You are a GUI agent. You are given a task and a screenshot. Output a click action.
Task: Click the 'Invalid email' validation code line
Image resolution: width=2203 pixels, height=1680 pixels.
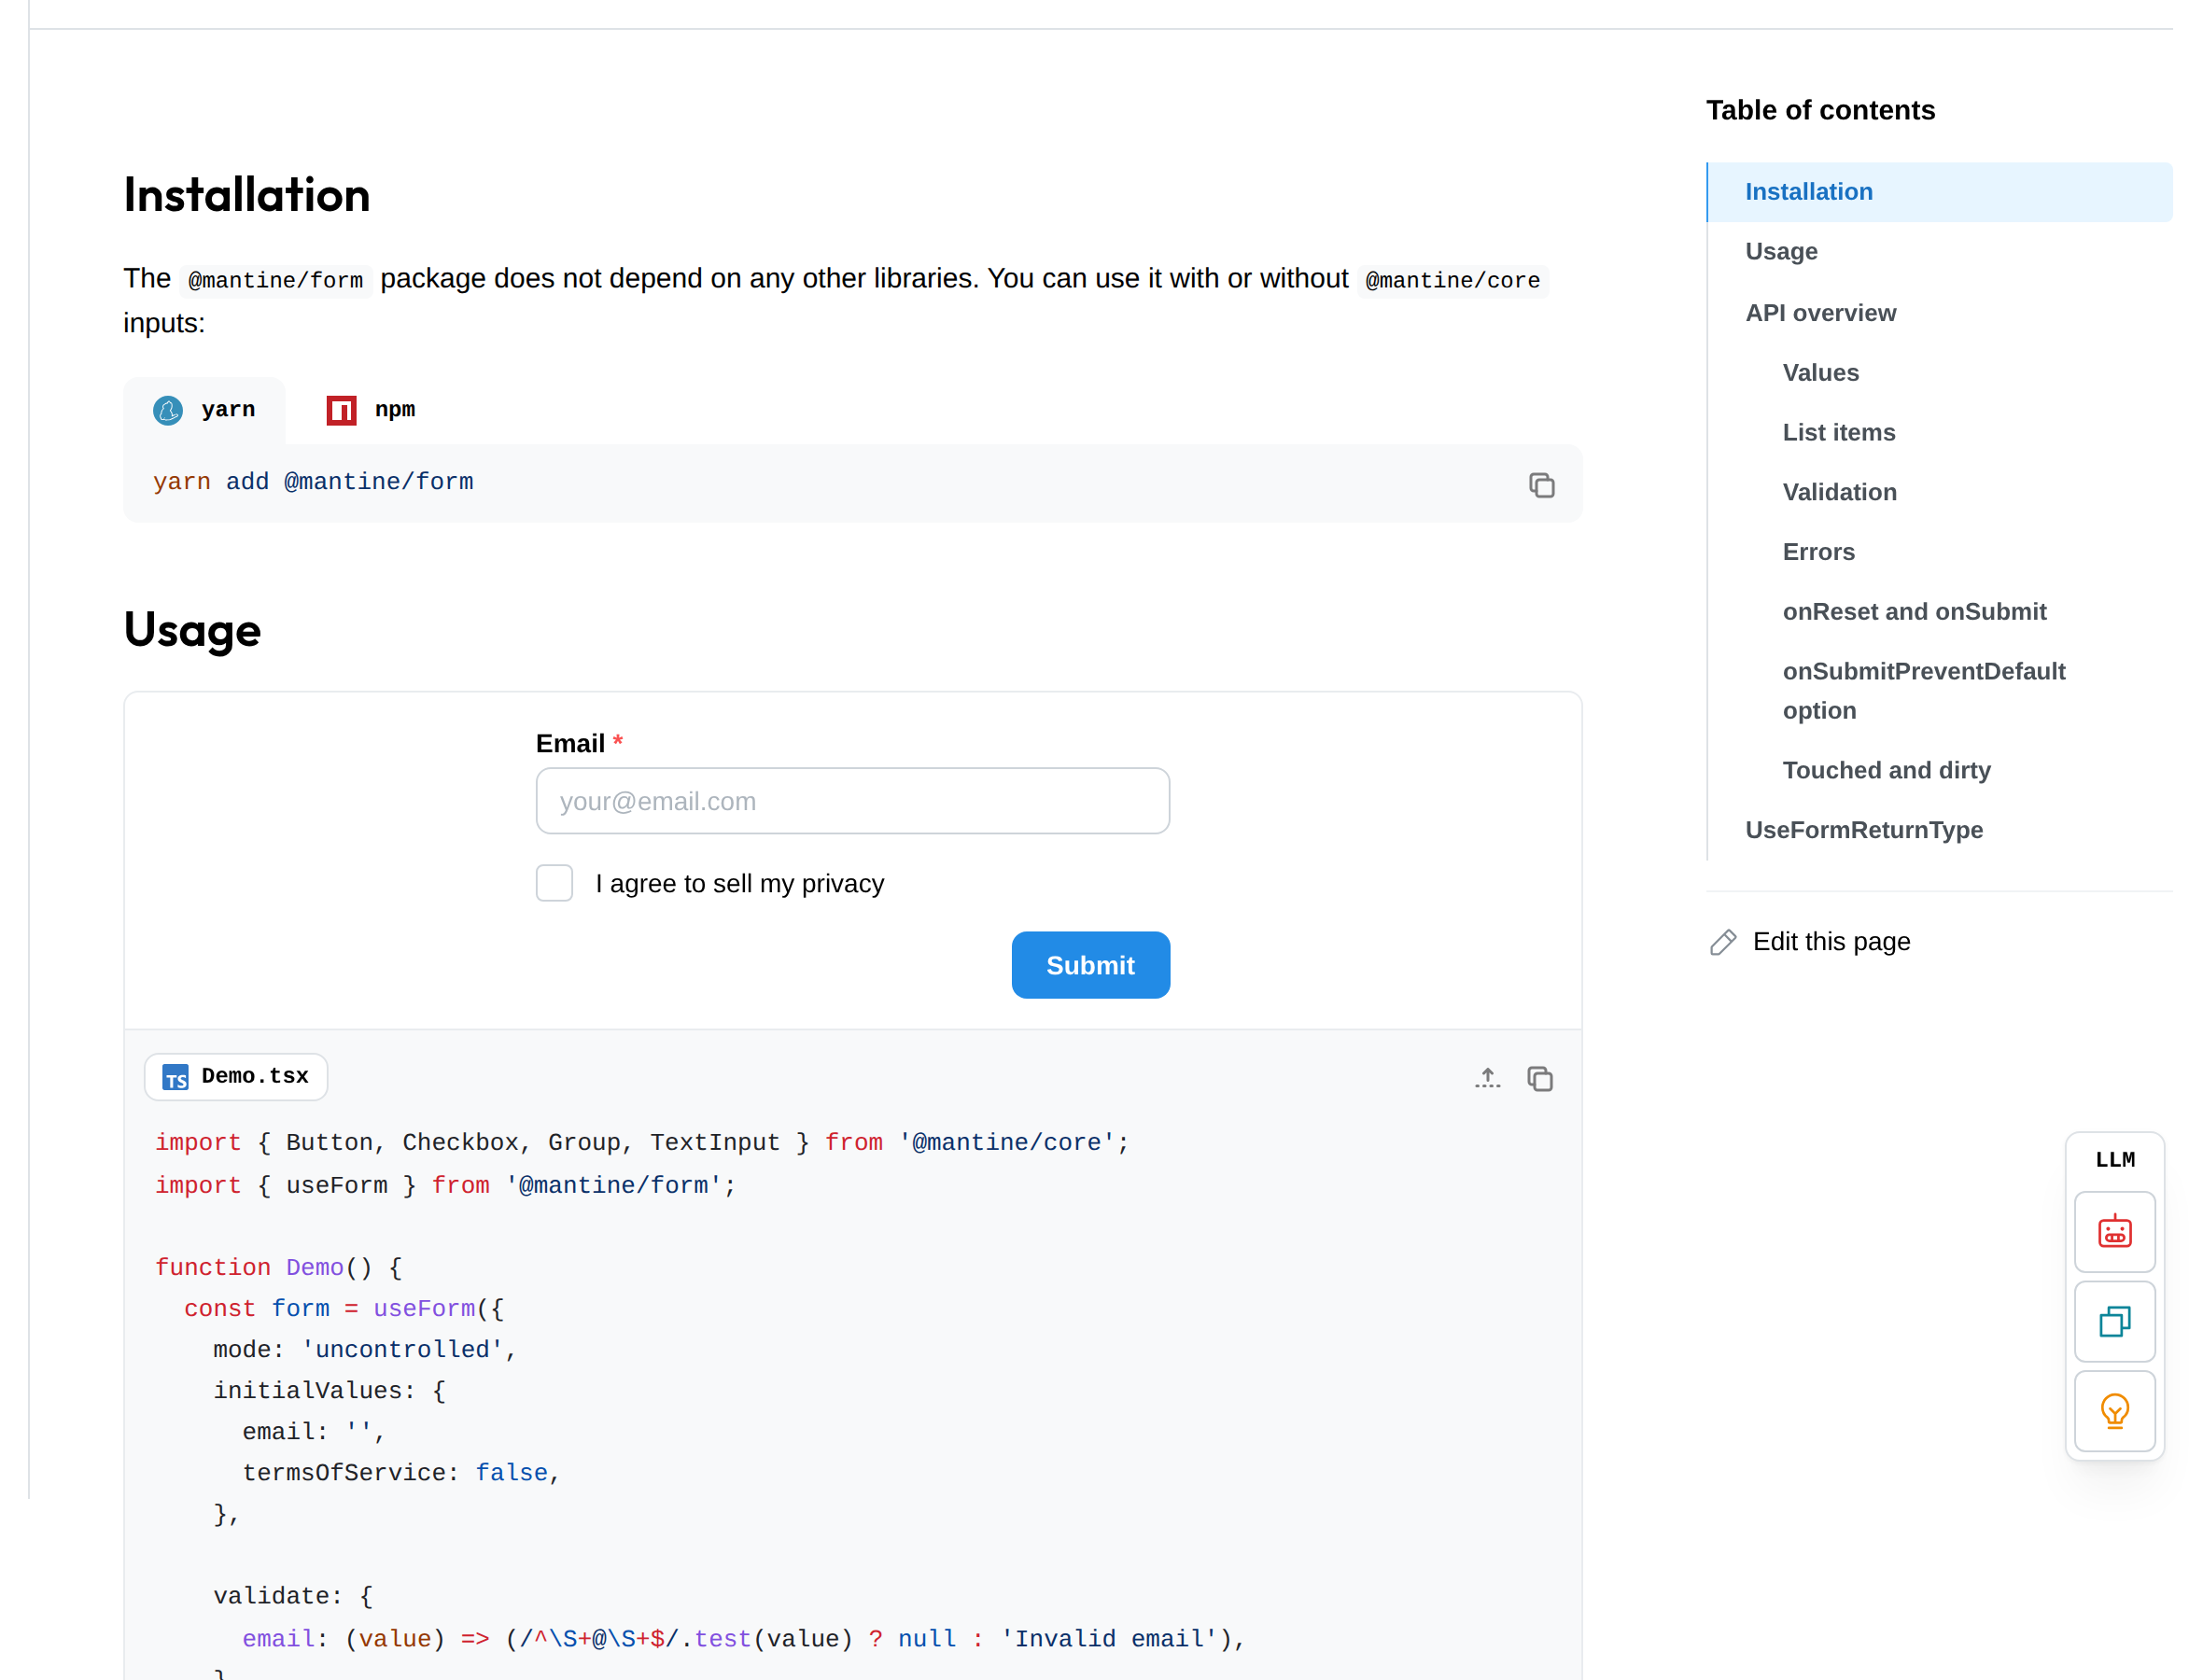pyautogui.click(x=743, y=1638)
